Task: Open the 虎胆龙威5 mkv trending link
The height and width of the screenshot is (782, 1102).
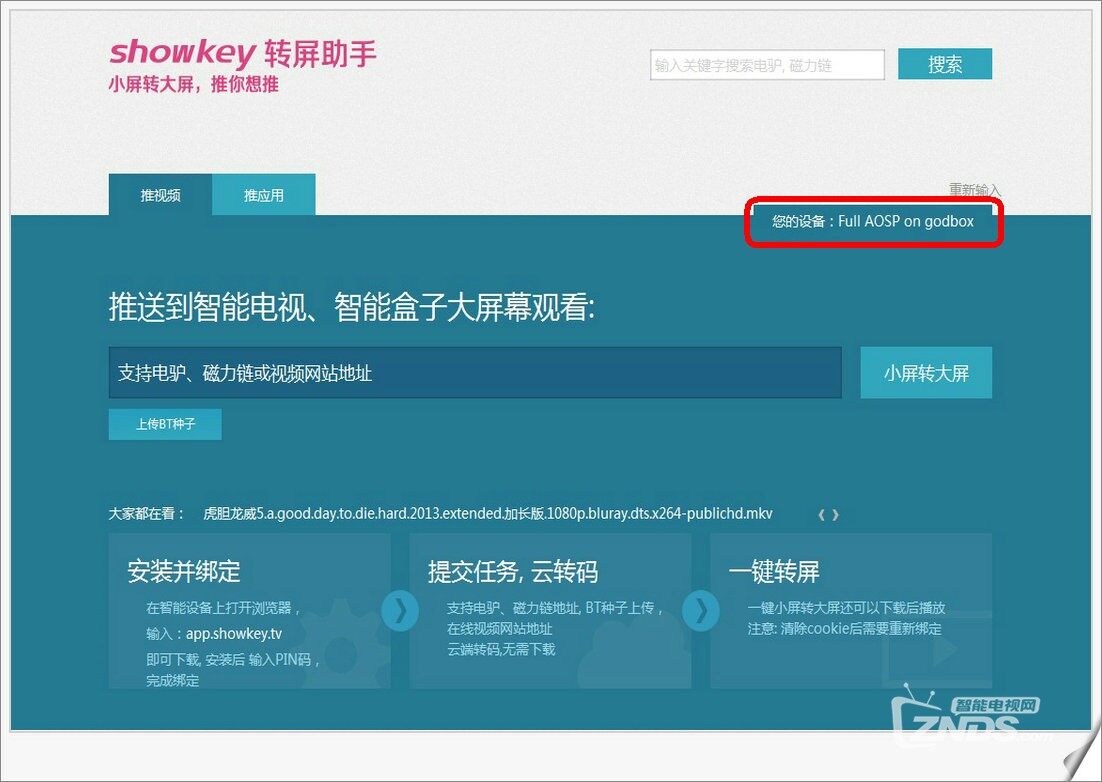Action: pyautogui.click(x=488, y=514)
